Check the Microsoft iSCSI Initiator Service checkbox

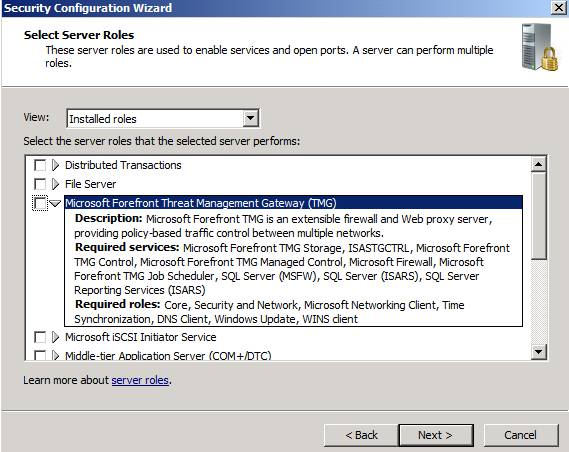40,337
